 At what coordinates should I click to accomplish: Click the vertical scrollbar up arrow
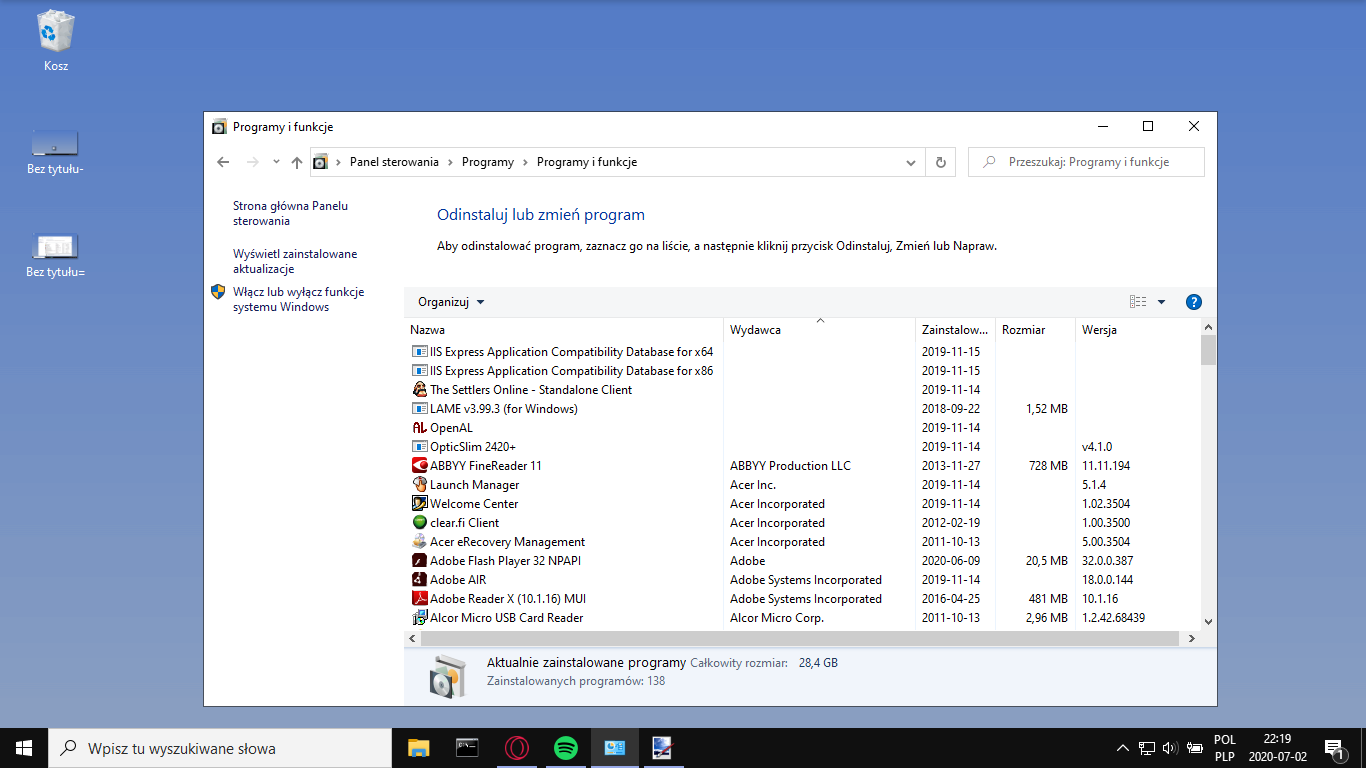click(1208, 327)
